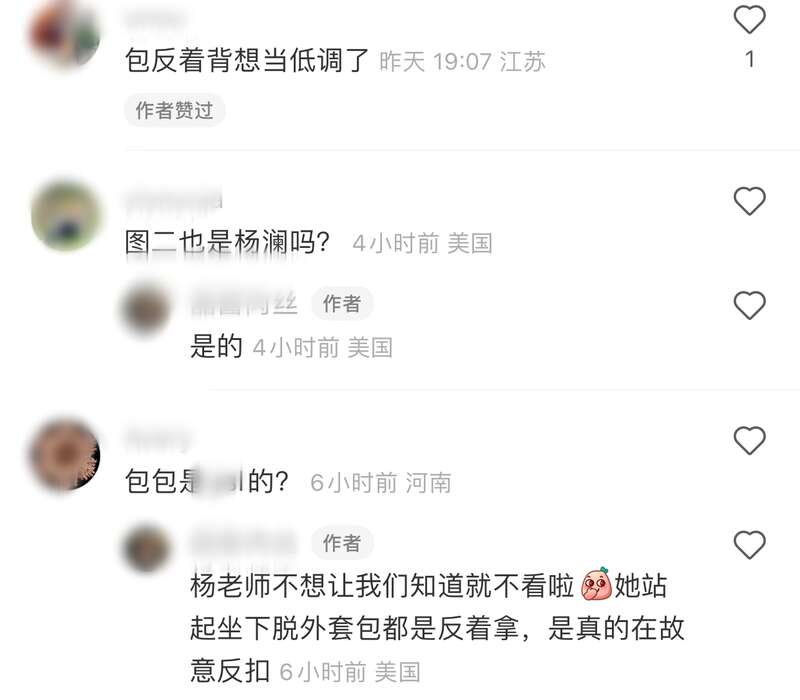Tap the 作者 tag above the 是的 reply
This screenshot has height=700, width=800.
click(x=342, y=304)
